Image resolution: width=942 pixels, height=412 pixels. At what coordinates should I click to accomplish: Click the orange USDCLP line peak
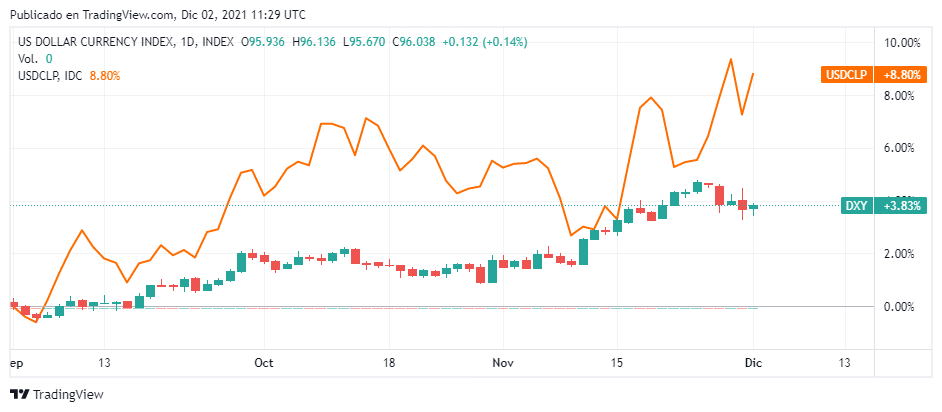pos(731,59)
